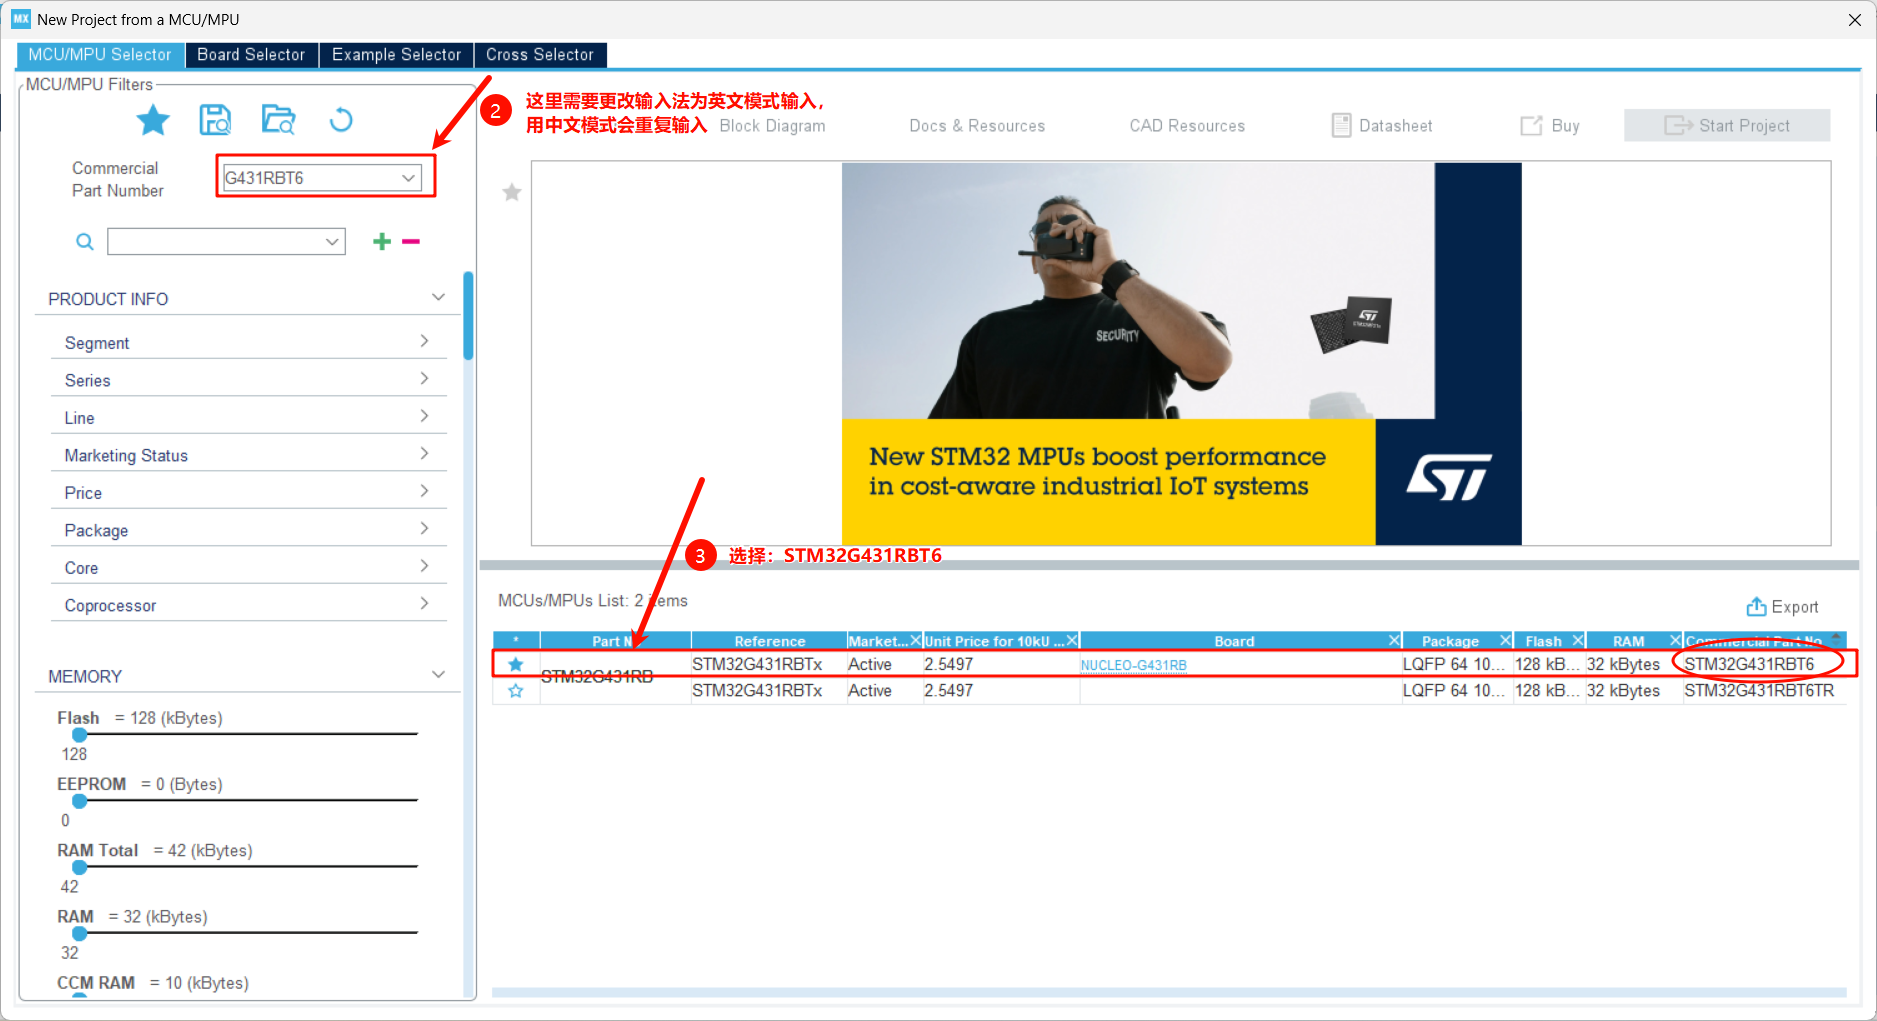
Task: Click the load saved search folder icon
Action: coord(278,120)
